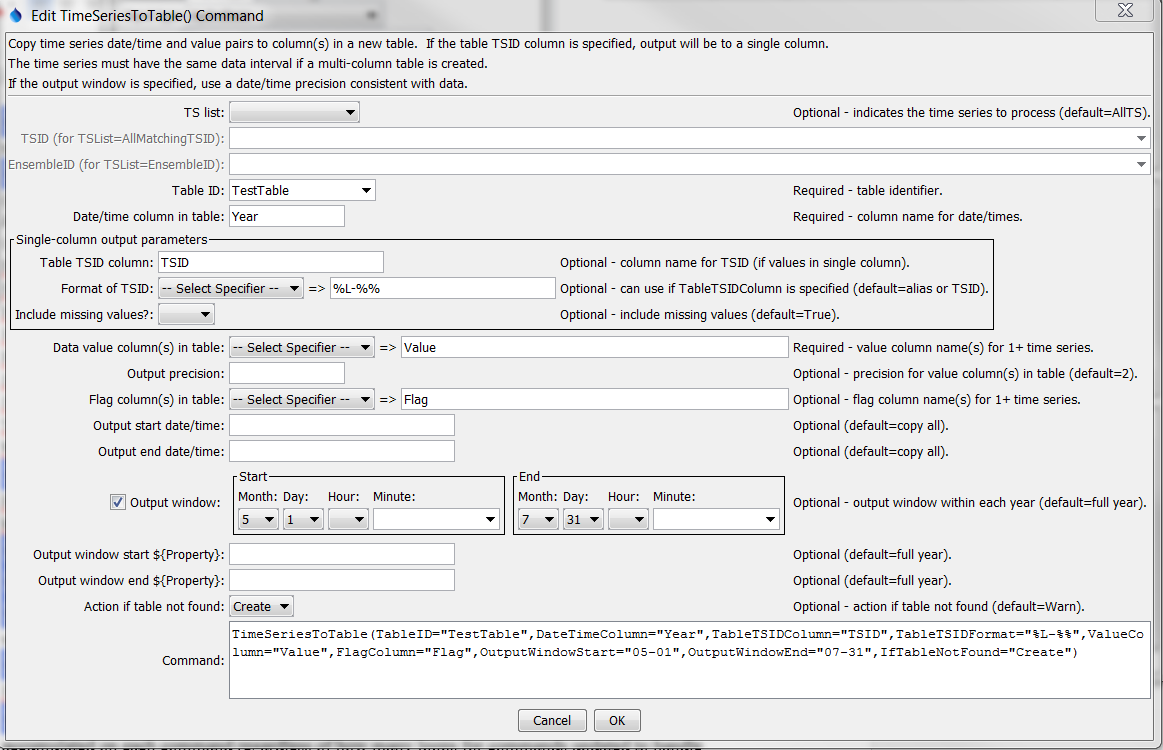Open the TS list dropdown

click(x=294, y=113)
